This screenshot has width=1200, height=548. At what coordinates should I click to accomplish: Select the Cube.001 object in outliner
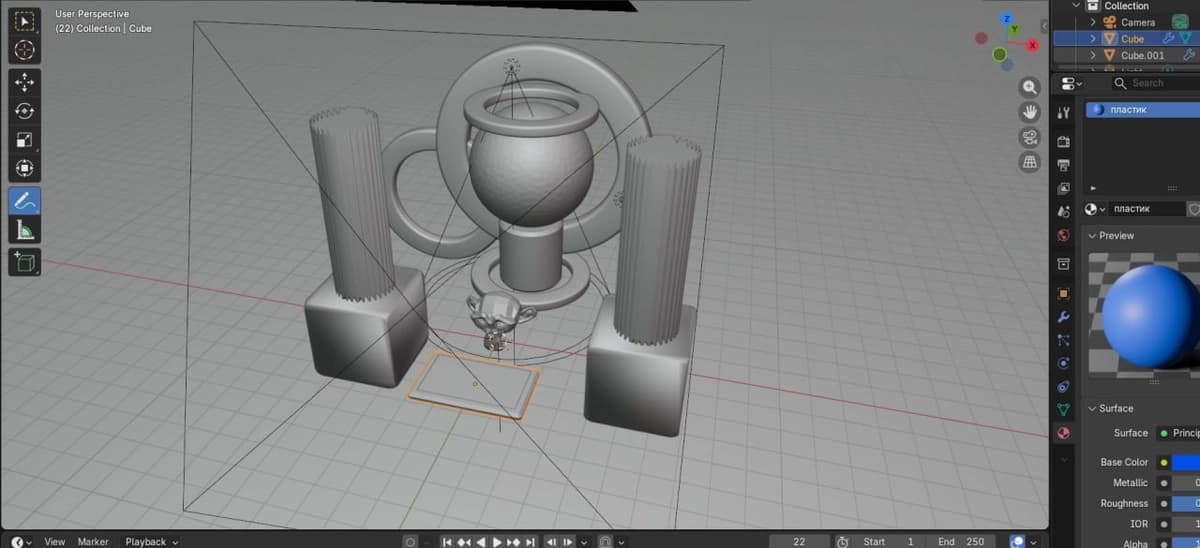click(1142, 55)
